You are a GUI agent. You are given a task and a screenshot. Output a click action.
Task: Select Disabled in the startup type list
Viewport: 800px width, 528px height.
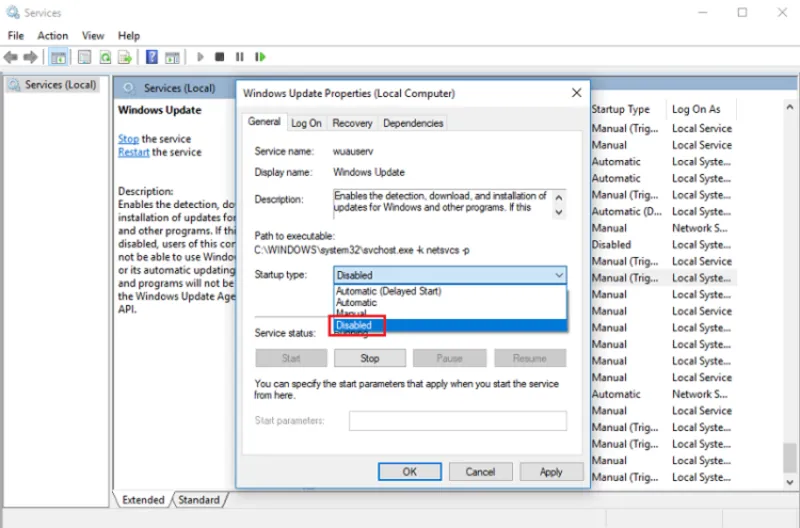pos(355,326)
